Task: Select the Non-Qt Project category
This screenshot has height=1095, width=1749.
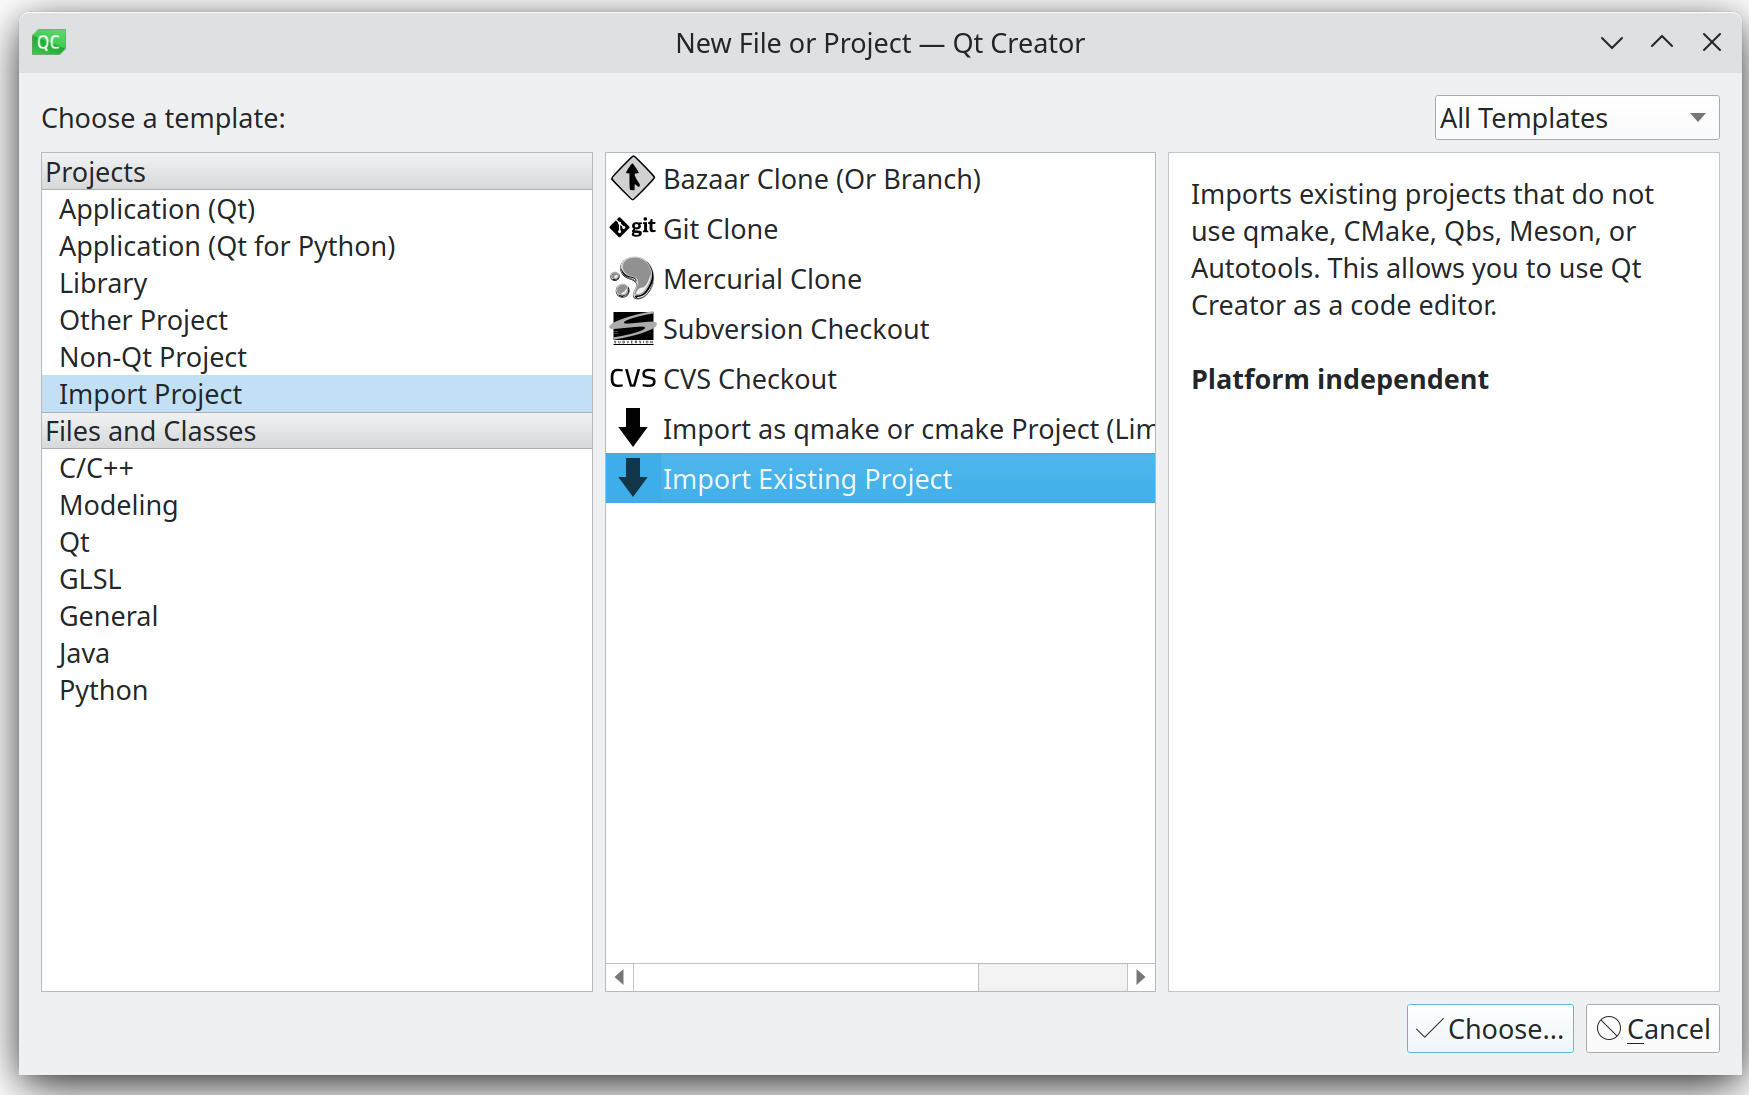Action: click(x=152, y=356)
